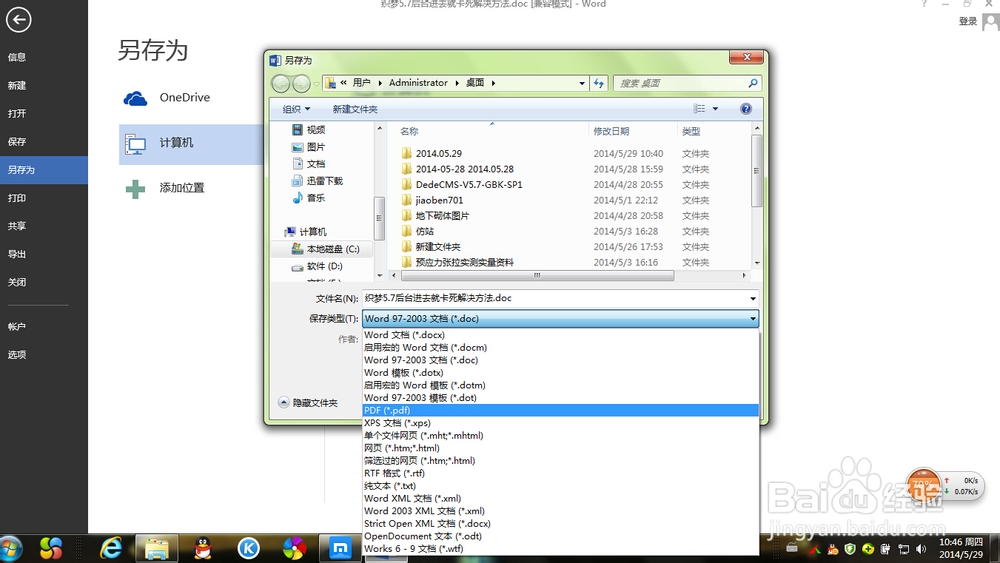Click 登录 sign-in link
Screen dimensions: 1000x563
[967, 22]
